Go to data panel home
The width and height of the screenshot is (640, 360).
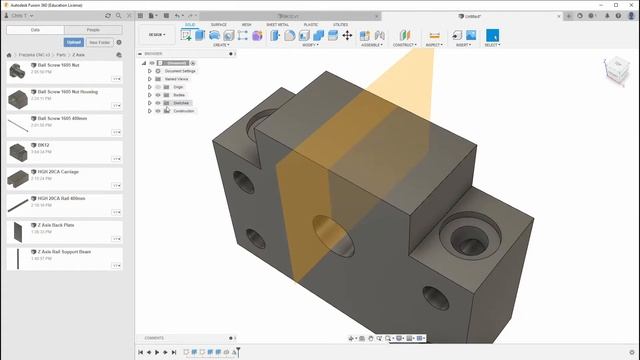pyautogui.click(x=9, y=55)
